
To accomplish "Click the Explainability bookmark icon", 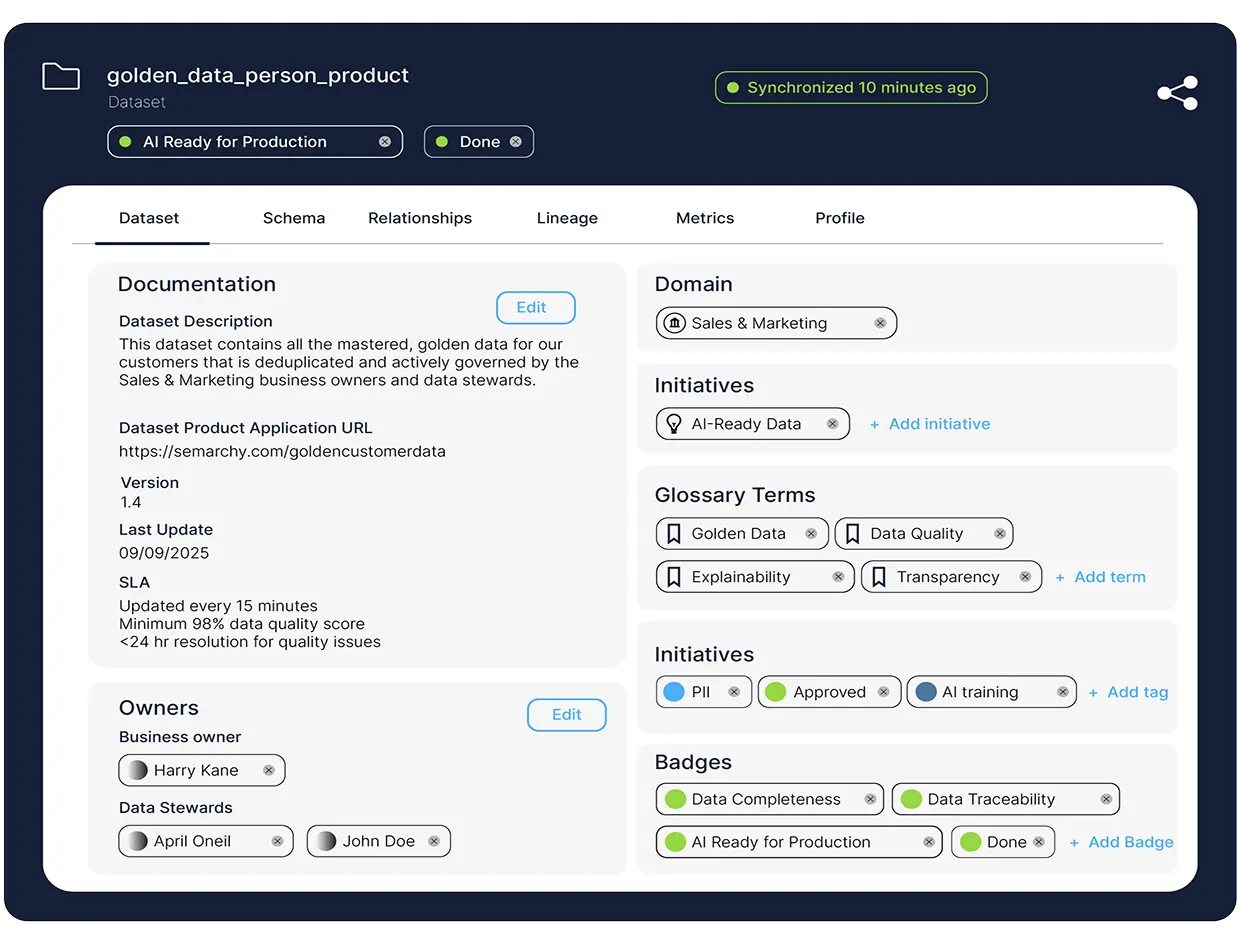I will (674, 576).
